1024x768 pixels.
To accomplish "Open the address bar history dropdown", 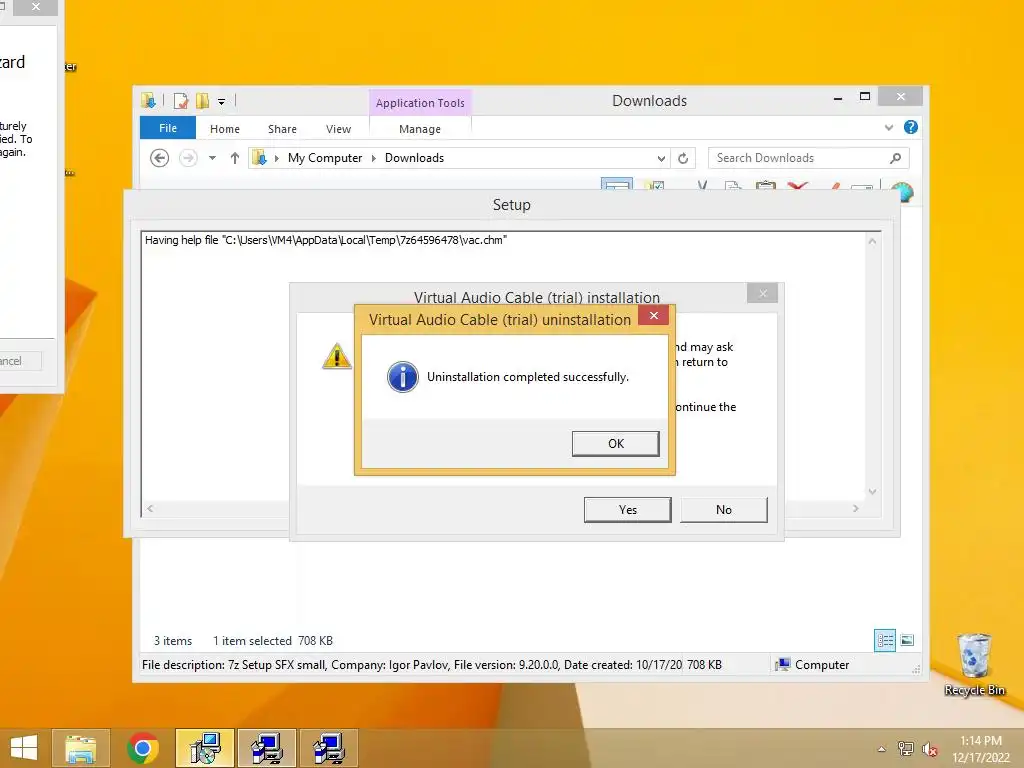I will point(661,158).
